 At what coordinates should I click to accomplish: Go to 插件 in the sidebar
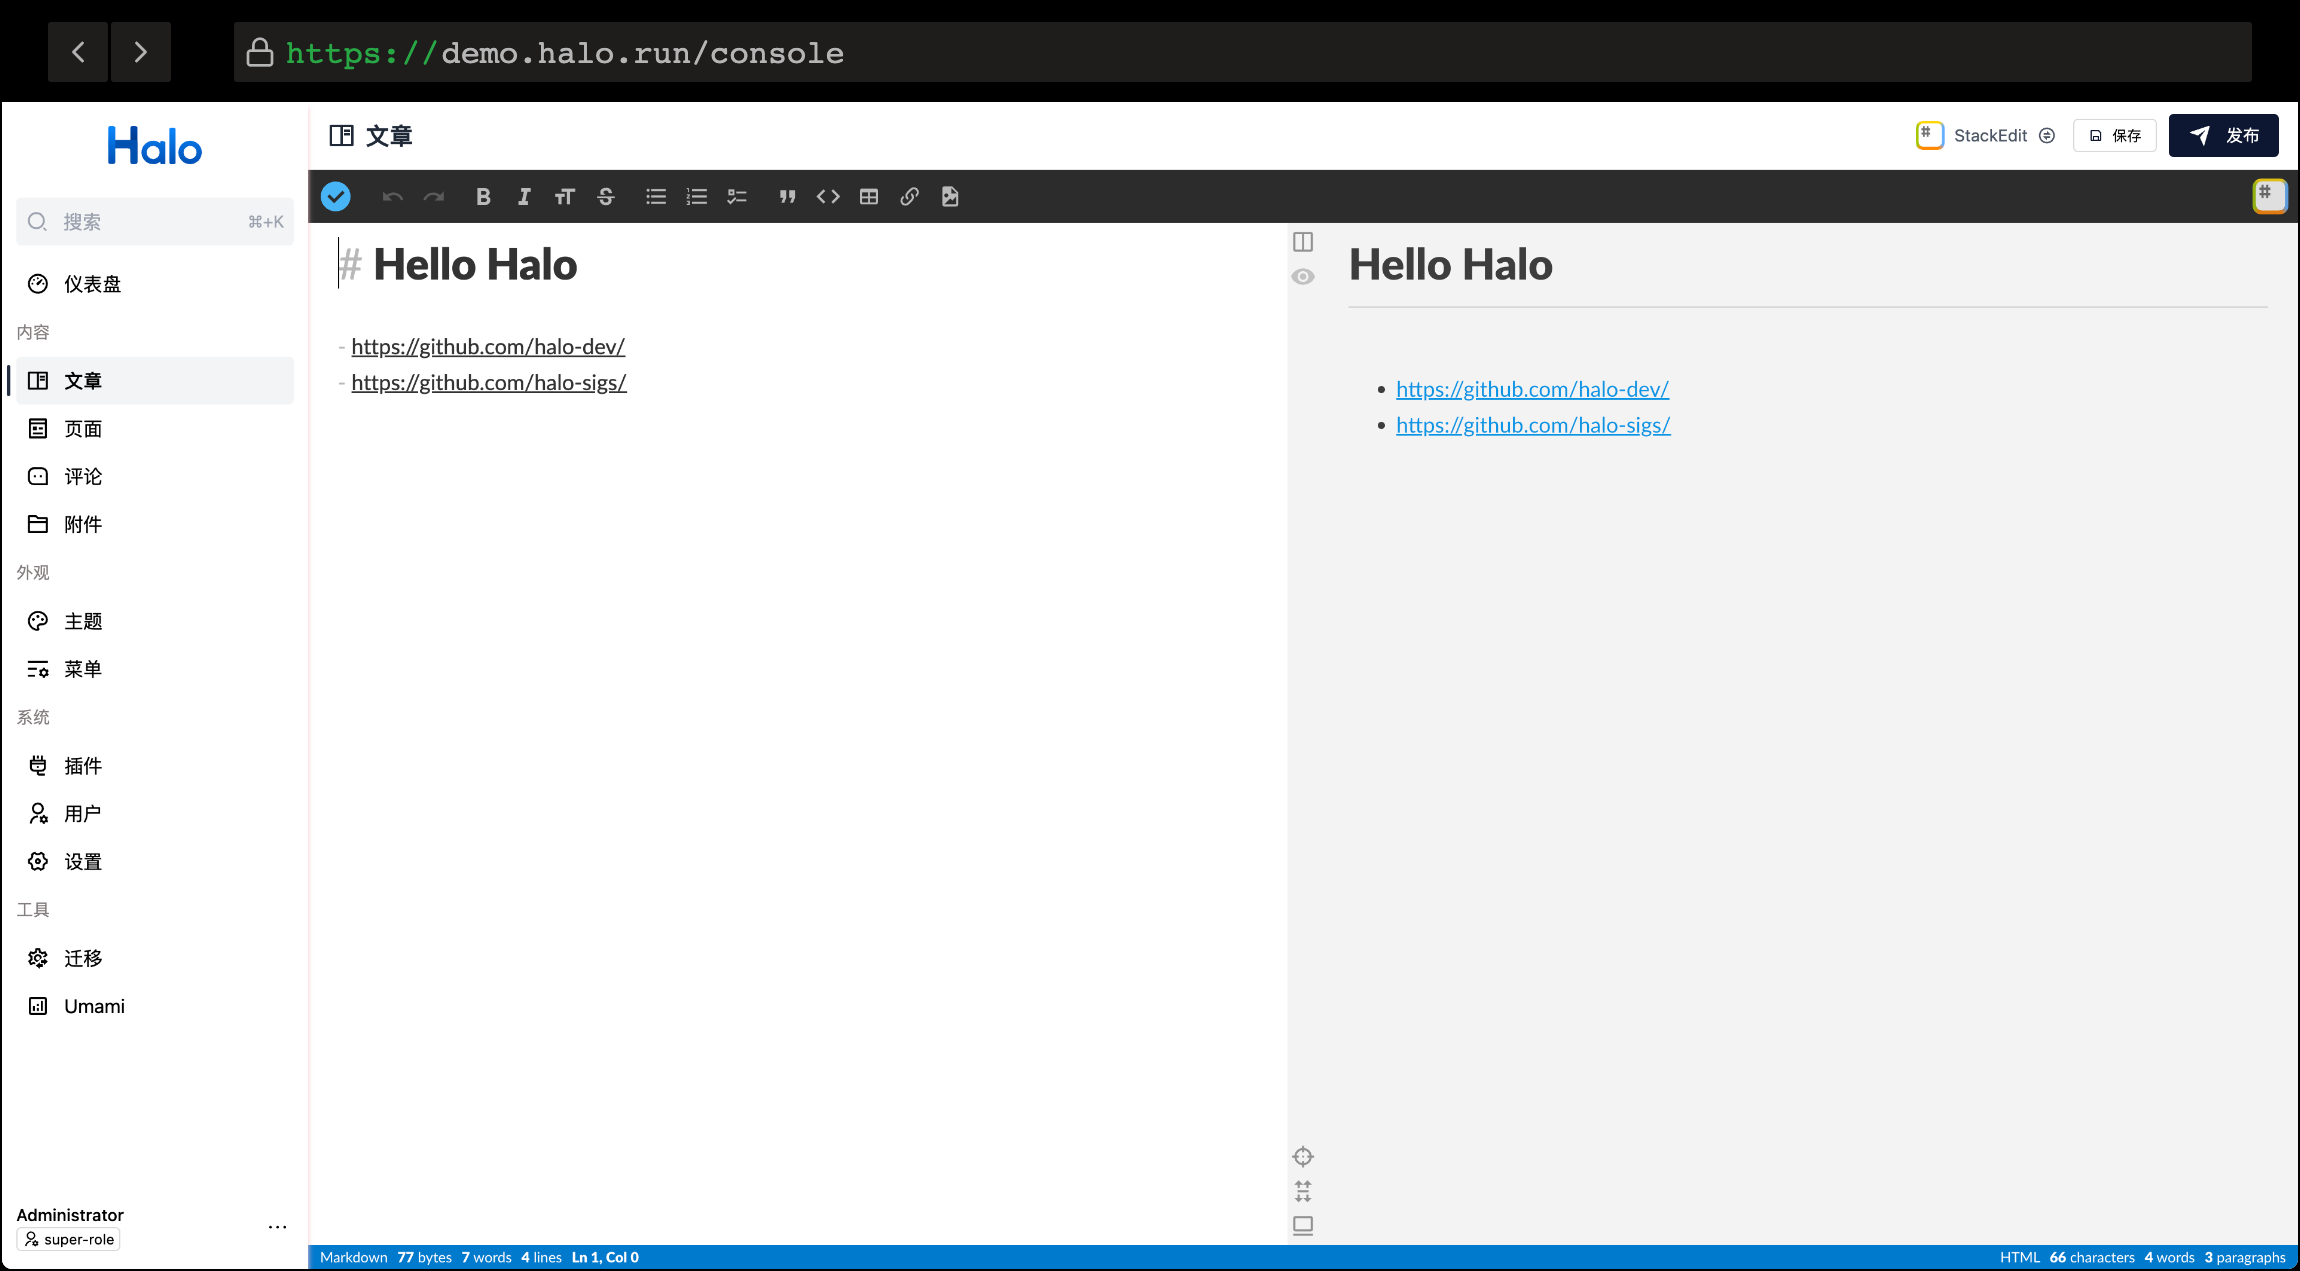83,766
